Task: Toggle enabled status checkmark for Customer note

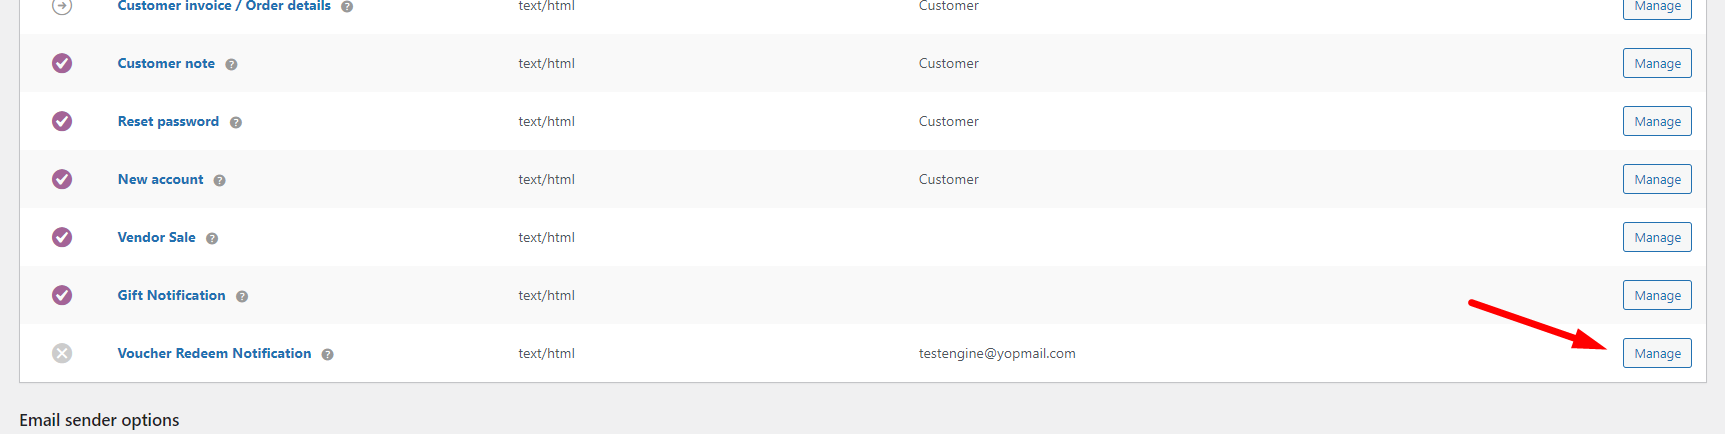Action: 62,63
